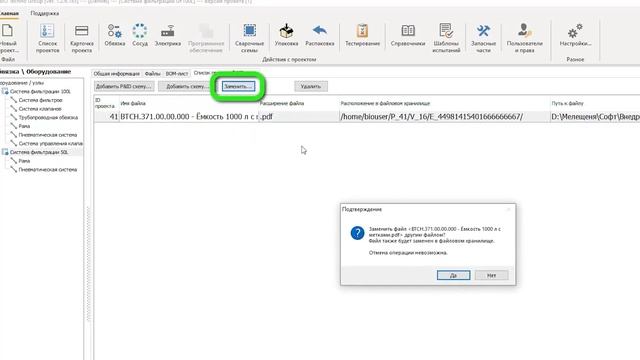Click the Путь к файлу column header

click(595, 103)
